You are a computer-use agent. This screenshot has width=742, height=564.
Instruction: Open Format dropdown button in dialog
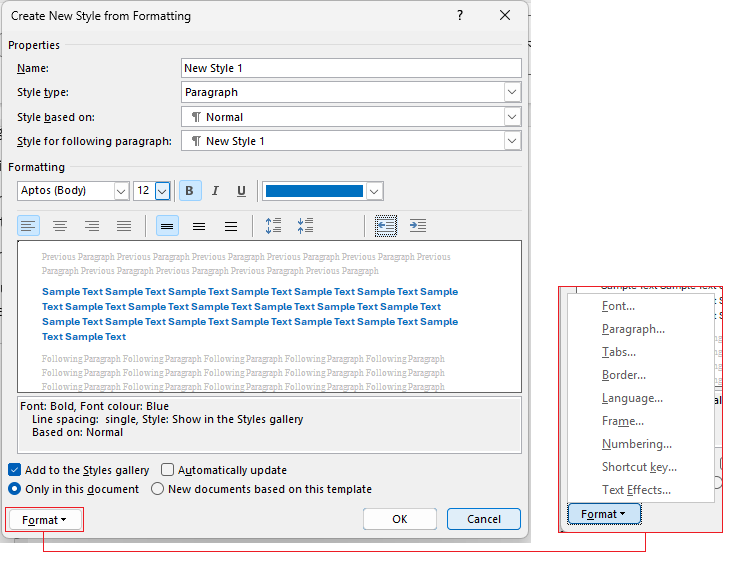coord(44,520)
